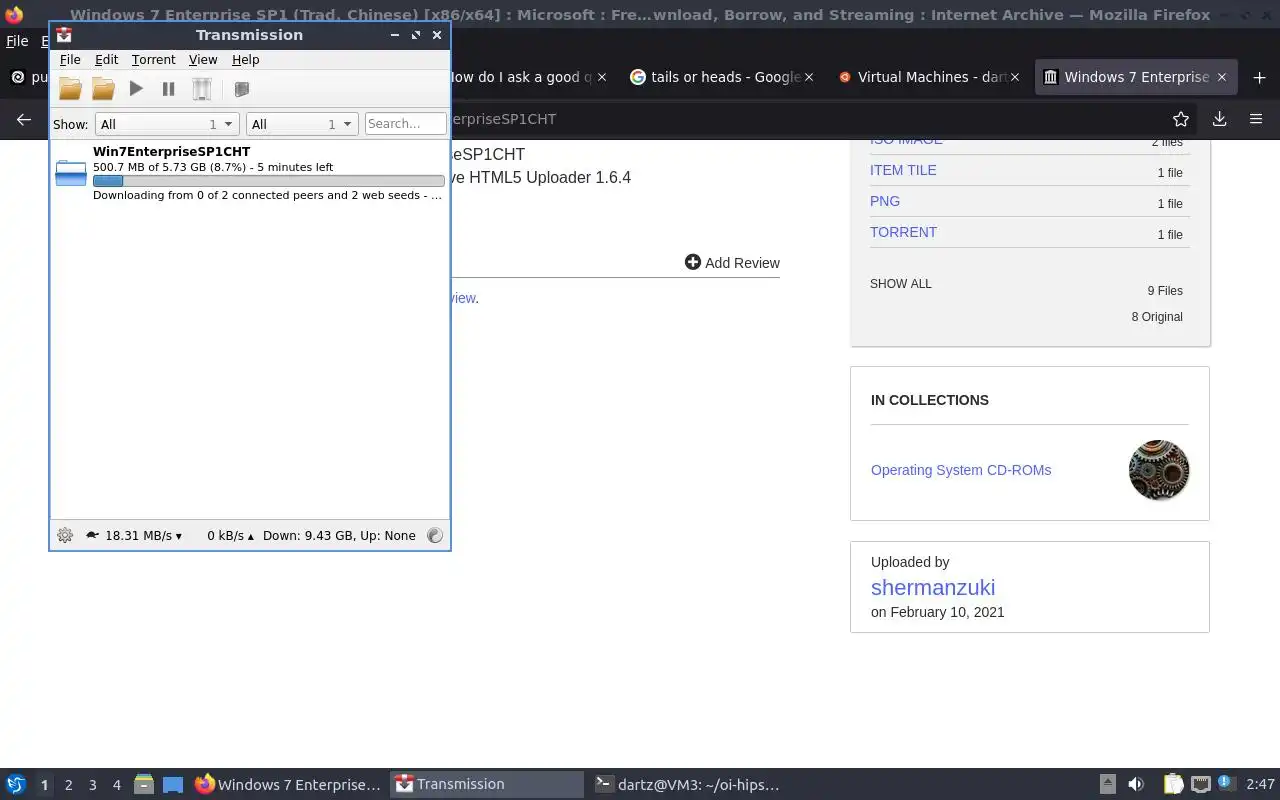Click the statistics circle icon in Transmission status bar
1280x800 pixels.
pyautogui.click(x=435, y=535)
